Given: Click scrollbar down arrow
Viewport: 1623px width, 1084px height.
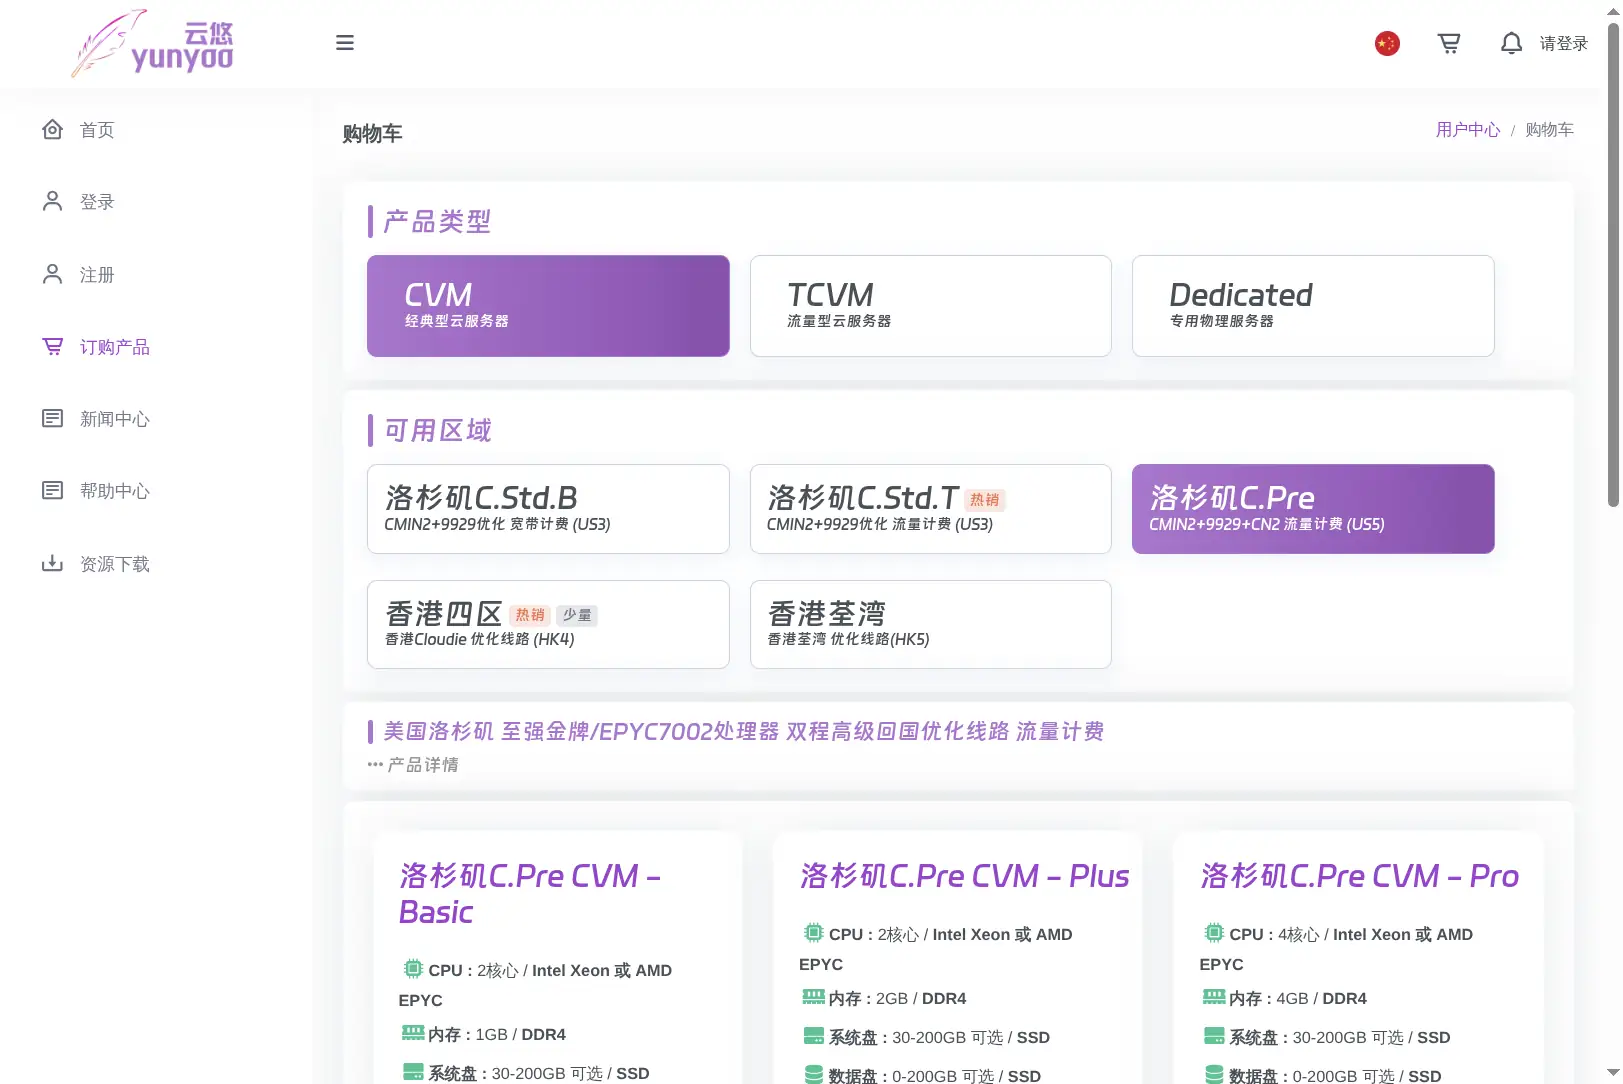Looking at the screenshot, I should 1613,1073.
